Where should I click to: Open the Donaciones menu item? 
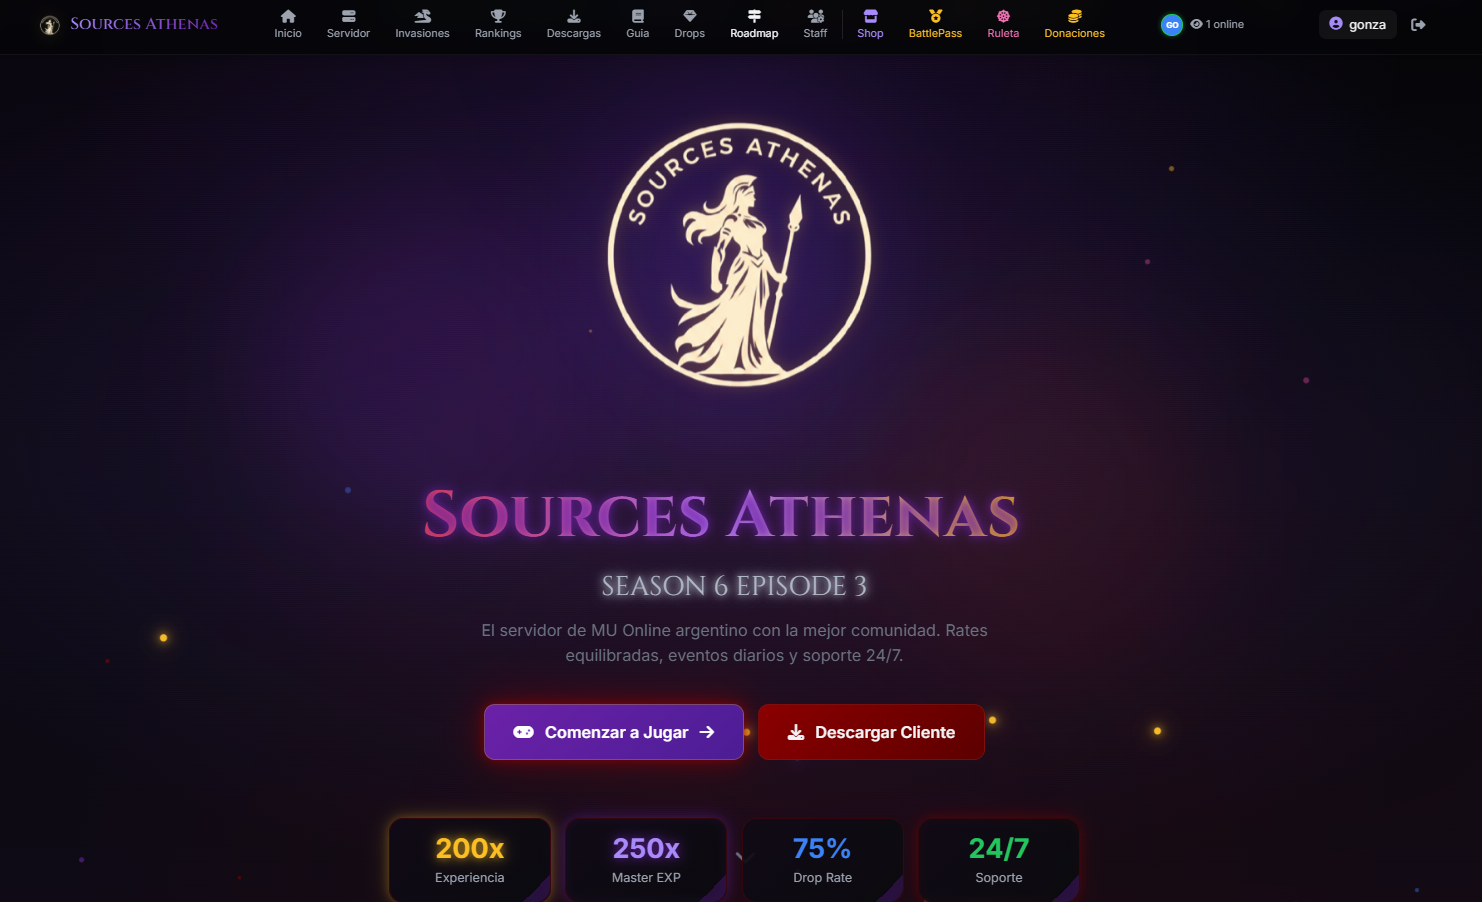[x=1075, y=24]
